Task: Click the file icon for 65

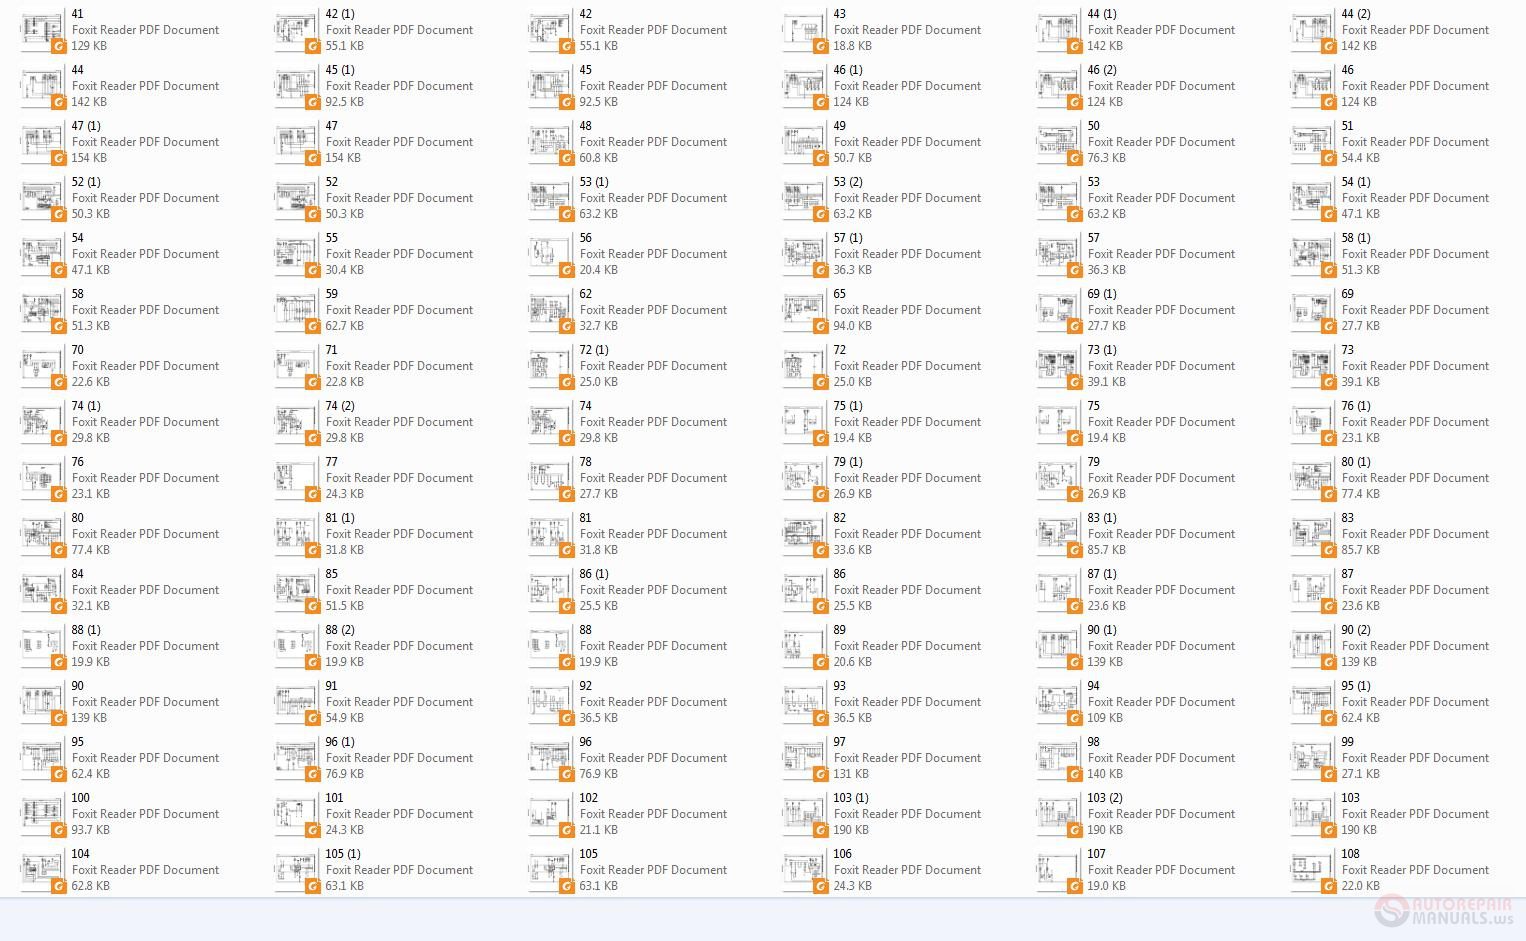Action: pos(804,312)
